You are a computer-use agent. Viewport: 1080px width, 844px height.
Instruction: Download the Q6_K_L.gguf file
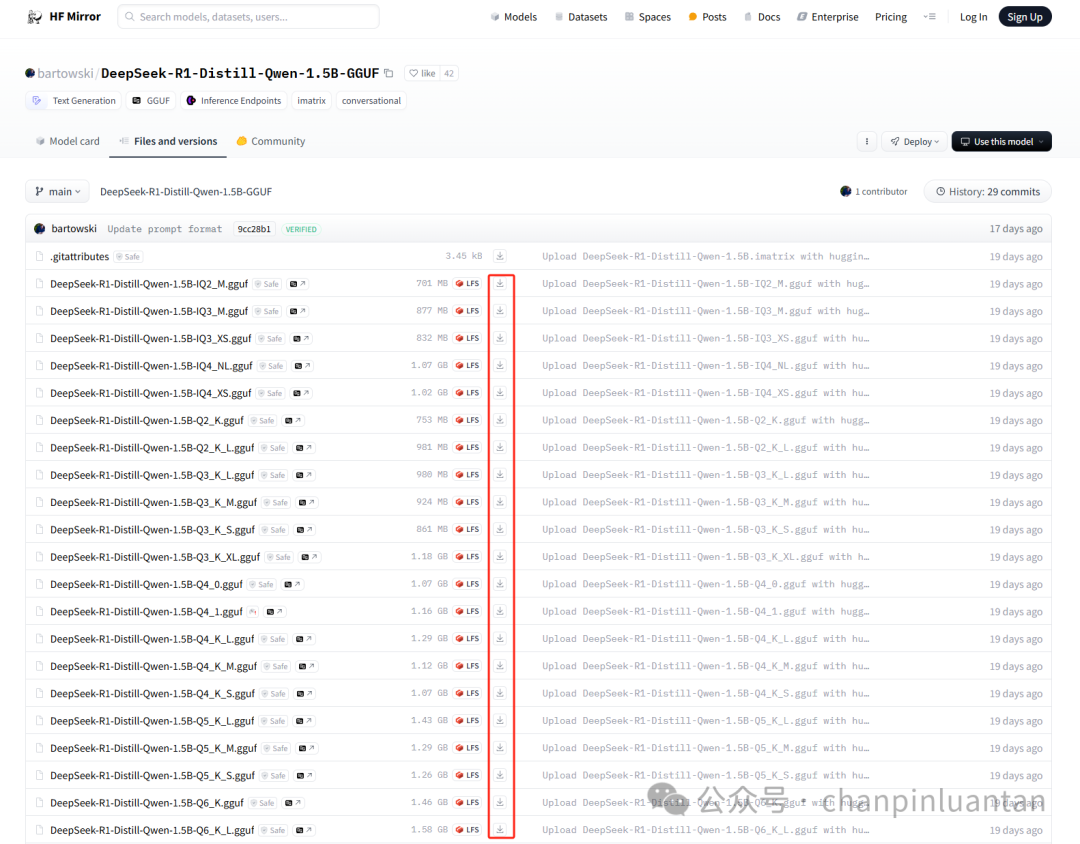pyautogui.click(x=500, y=830)
